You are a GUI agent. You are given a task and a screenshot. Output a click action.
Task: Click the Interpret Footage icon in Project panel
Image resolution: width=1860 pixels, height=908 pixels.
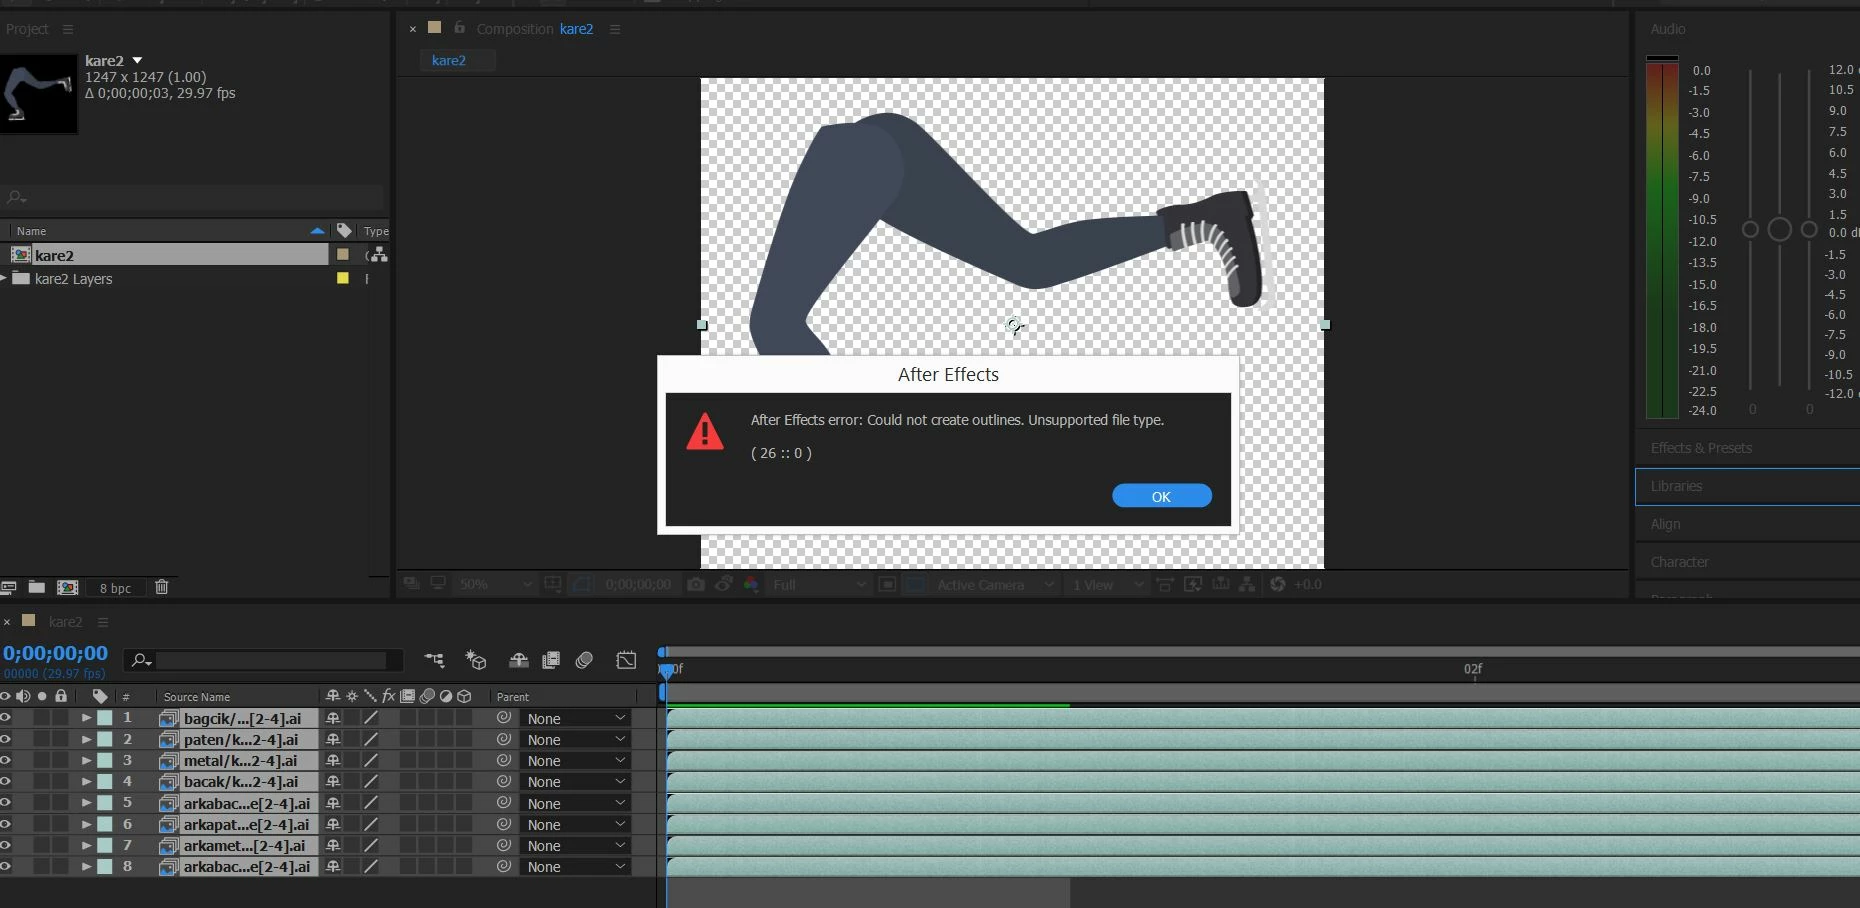point(9,587)
